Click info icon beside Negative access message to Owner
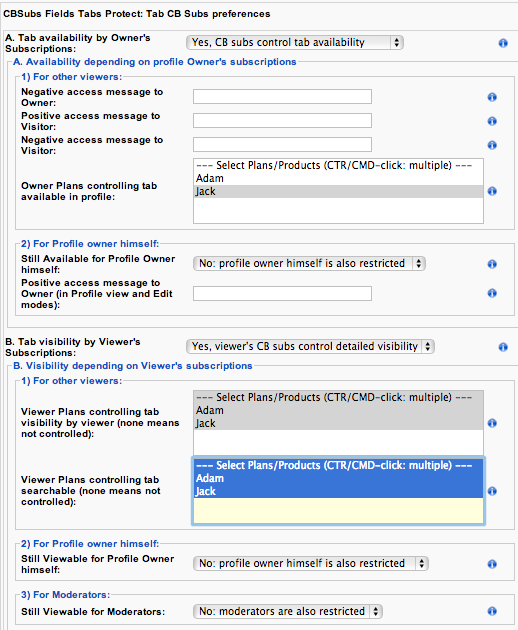Viewport: 518px width, 630px height. coord(492,97)
